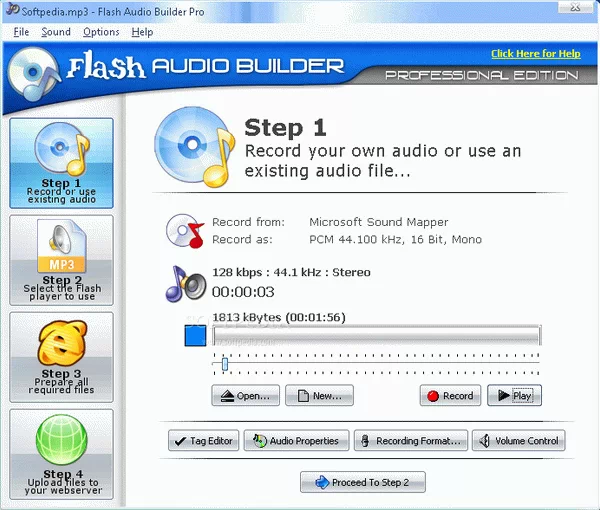This screenshot has width=600, height=510.
Task: Play the audio with the Play button
Action: click(514, 395)
